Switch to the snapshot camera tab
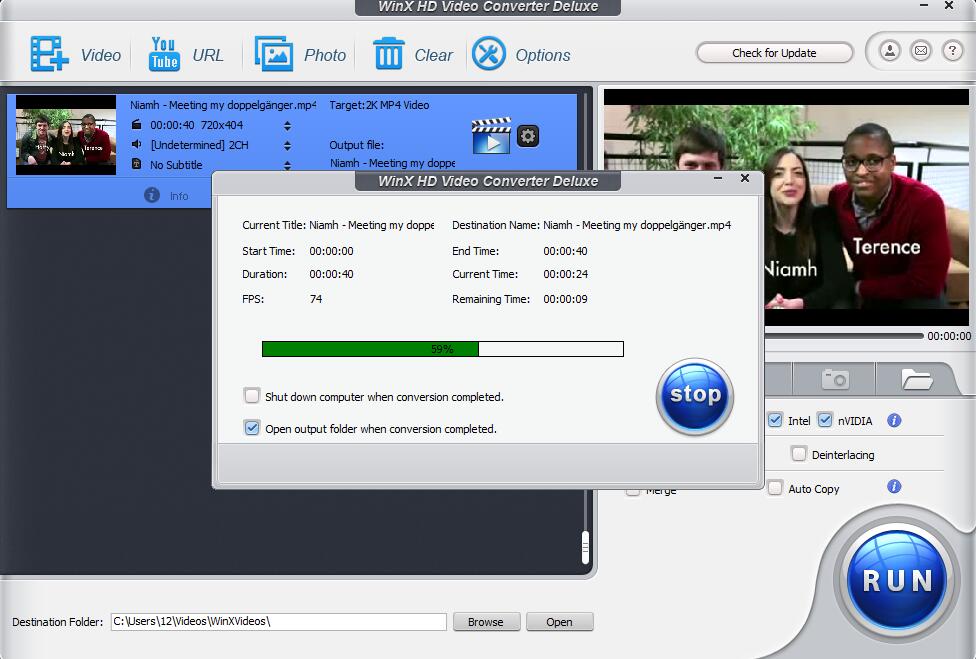Viewport: 976px width, 659px height. click(834, 379)
